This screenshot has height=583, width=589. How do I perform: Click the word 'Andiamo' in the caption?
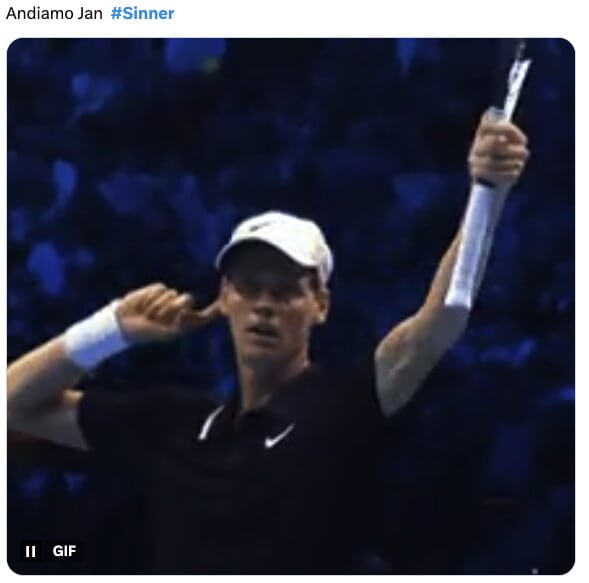(x=39, y=13)
